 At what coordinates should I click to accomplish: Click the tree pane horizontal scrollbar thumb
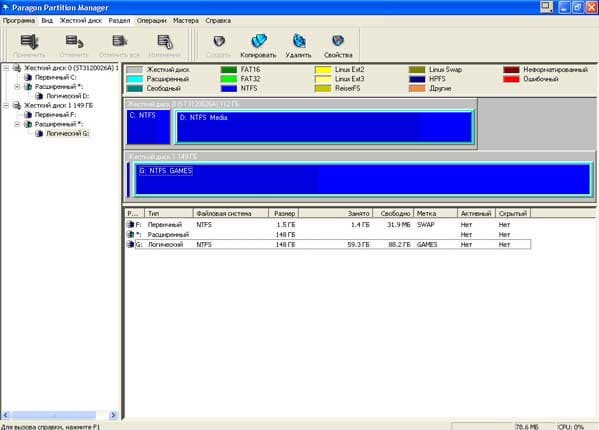click(x=53, y=415)
